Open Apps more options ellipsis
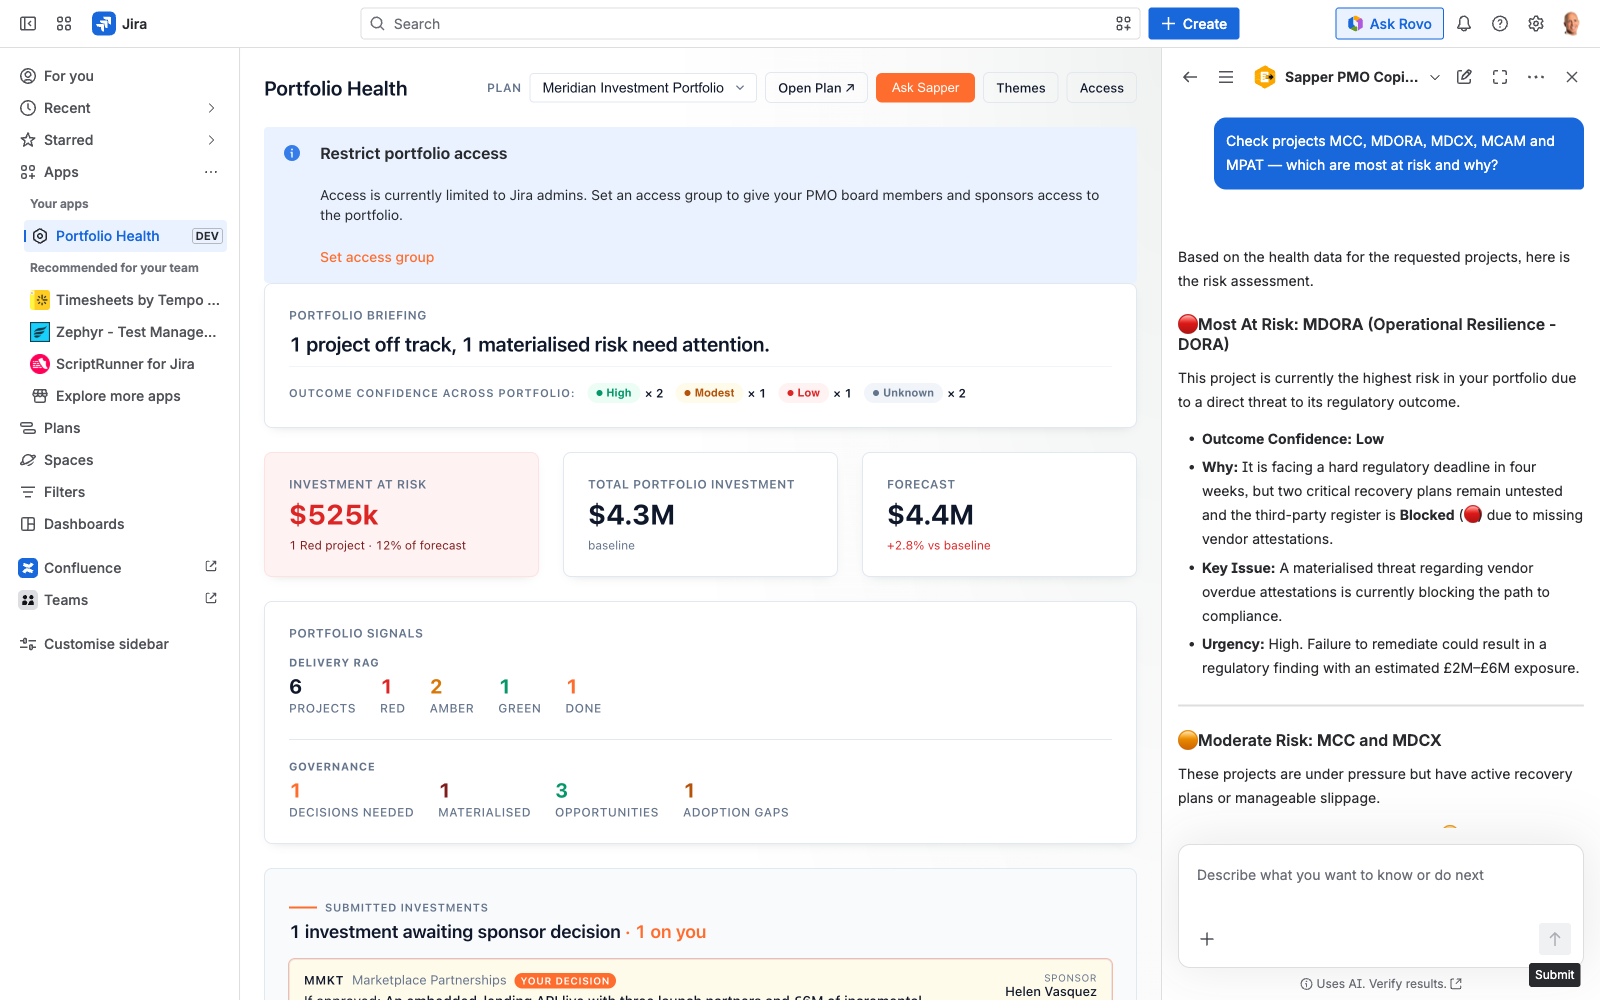Image resolution: width=1600 pixels, height=1000 pixels. pyautogui.click(x=211, y=172)
